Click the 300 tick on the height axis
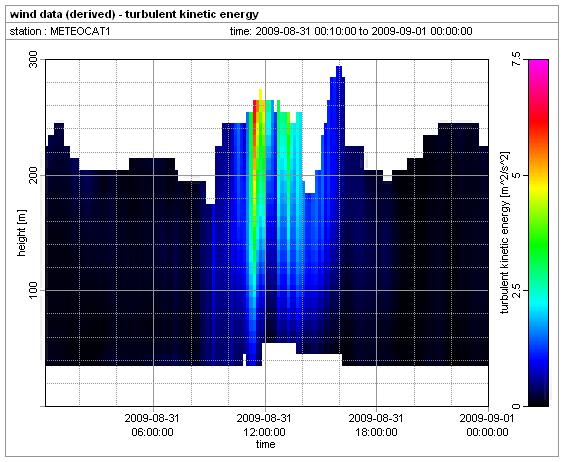The height and width of the screenshot is (462, 564). (x=33, y=59)
